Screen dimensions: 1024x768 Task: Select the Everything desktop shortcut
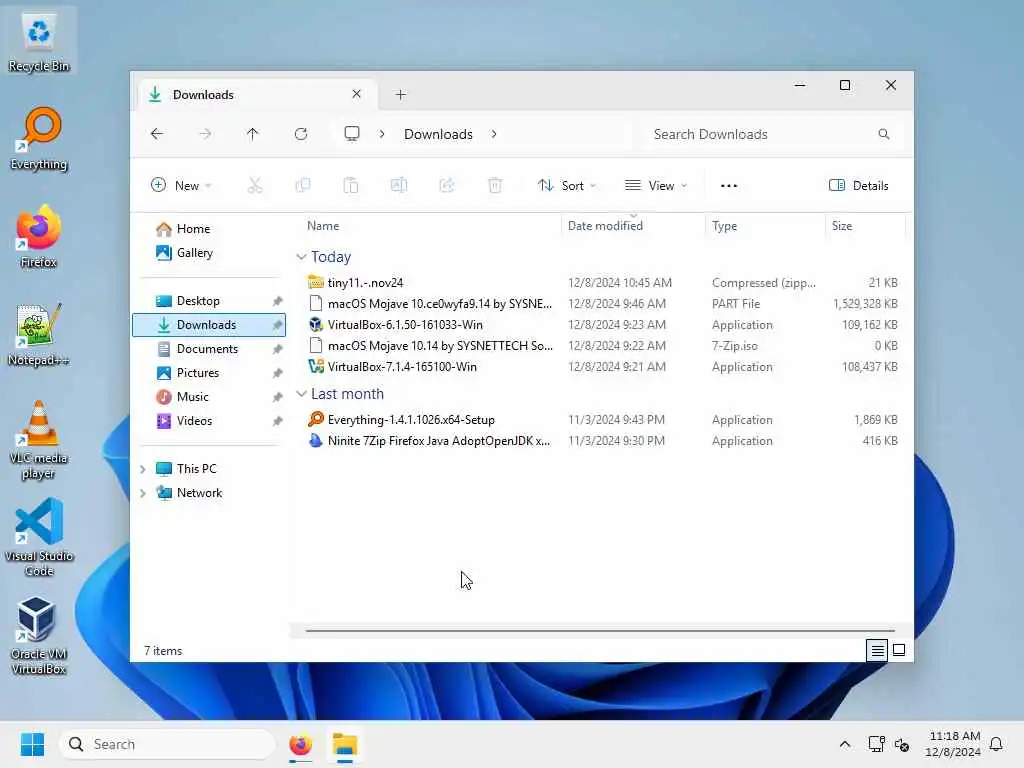tap(39, 139)
